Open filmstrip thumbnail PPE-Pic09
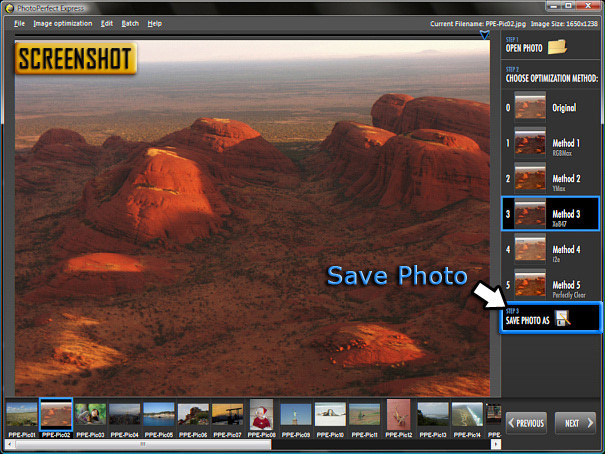 [296, 415]
